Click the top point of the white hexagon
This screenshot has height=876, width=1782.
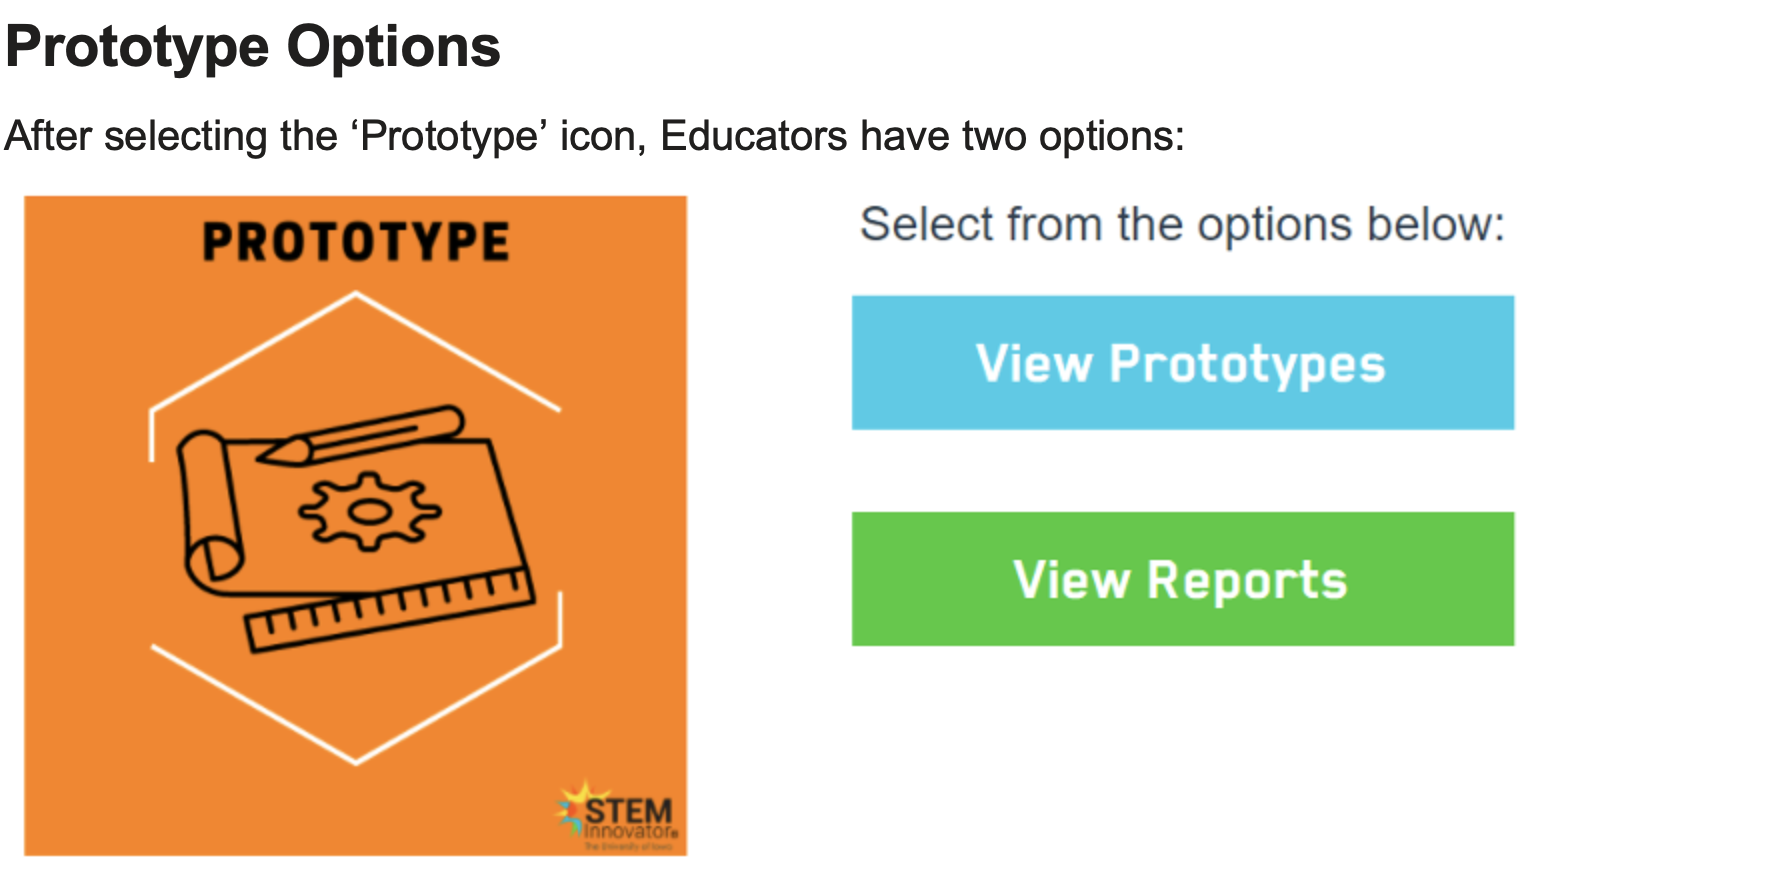pos(356,293)
